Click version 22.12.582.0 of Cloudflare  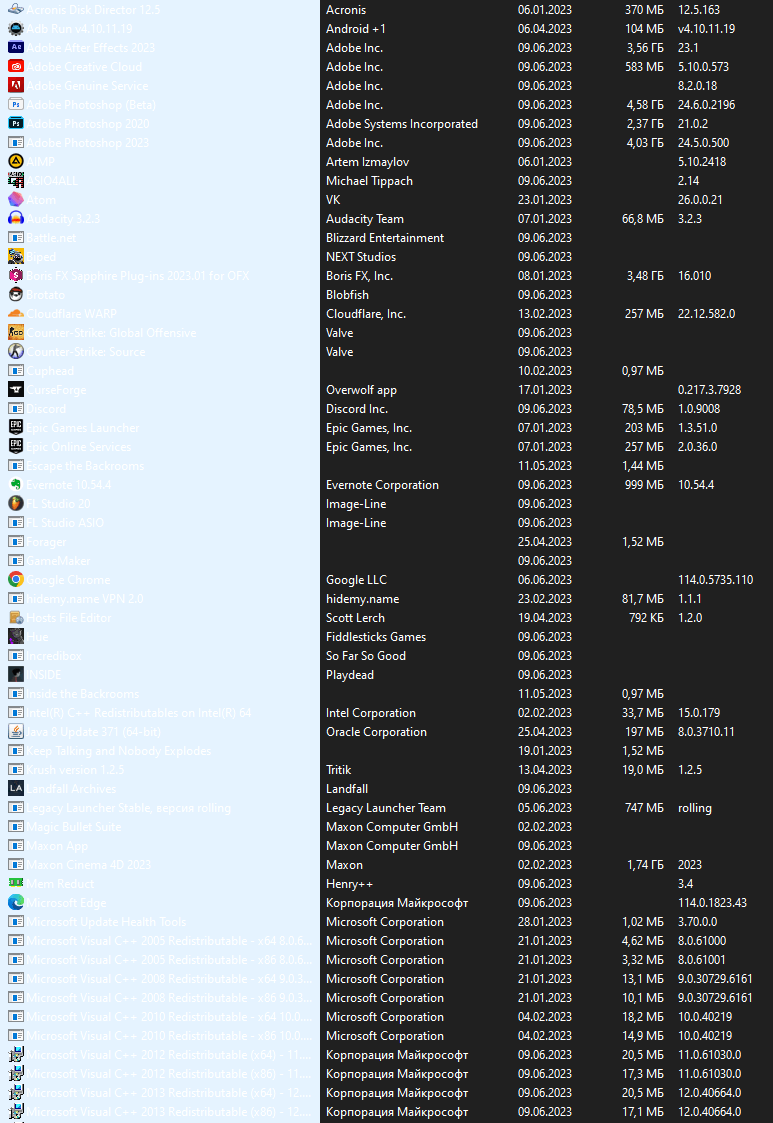pos(706,314)
